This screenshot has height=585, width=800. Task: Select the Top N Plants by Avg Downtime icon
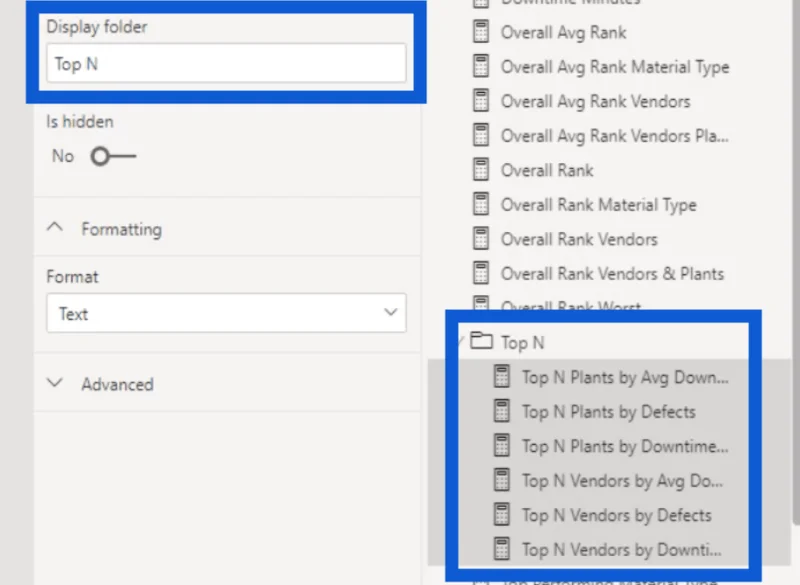click(x=502, y=377)
